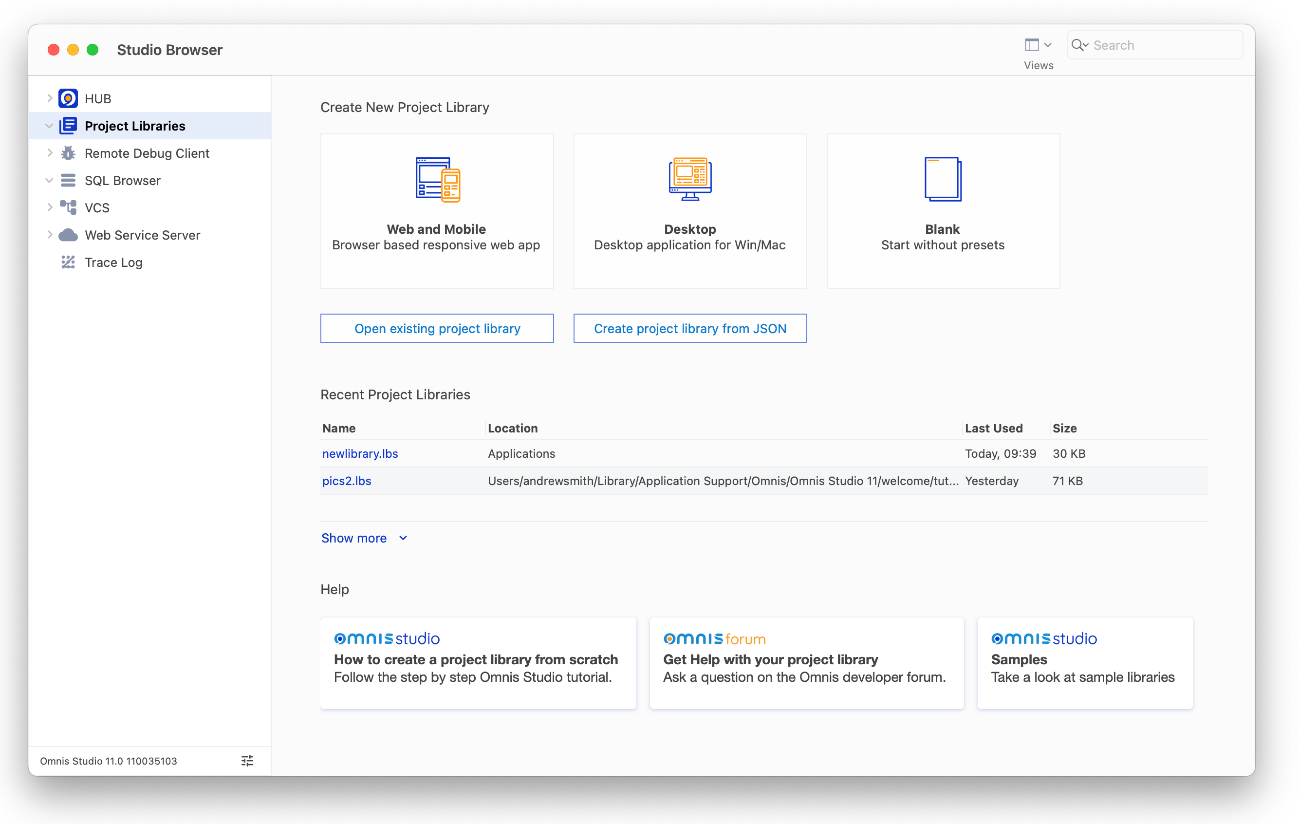The height and width of the screenshot is (824, 1299).
Task: Click the VCS branch icon
Action: (x=68, y=208)
